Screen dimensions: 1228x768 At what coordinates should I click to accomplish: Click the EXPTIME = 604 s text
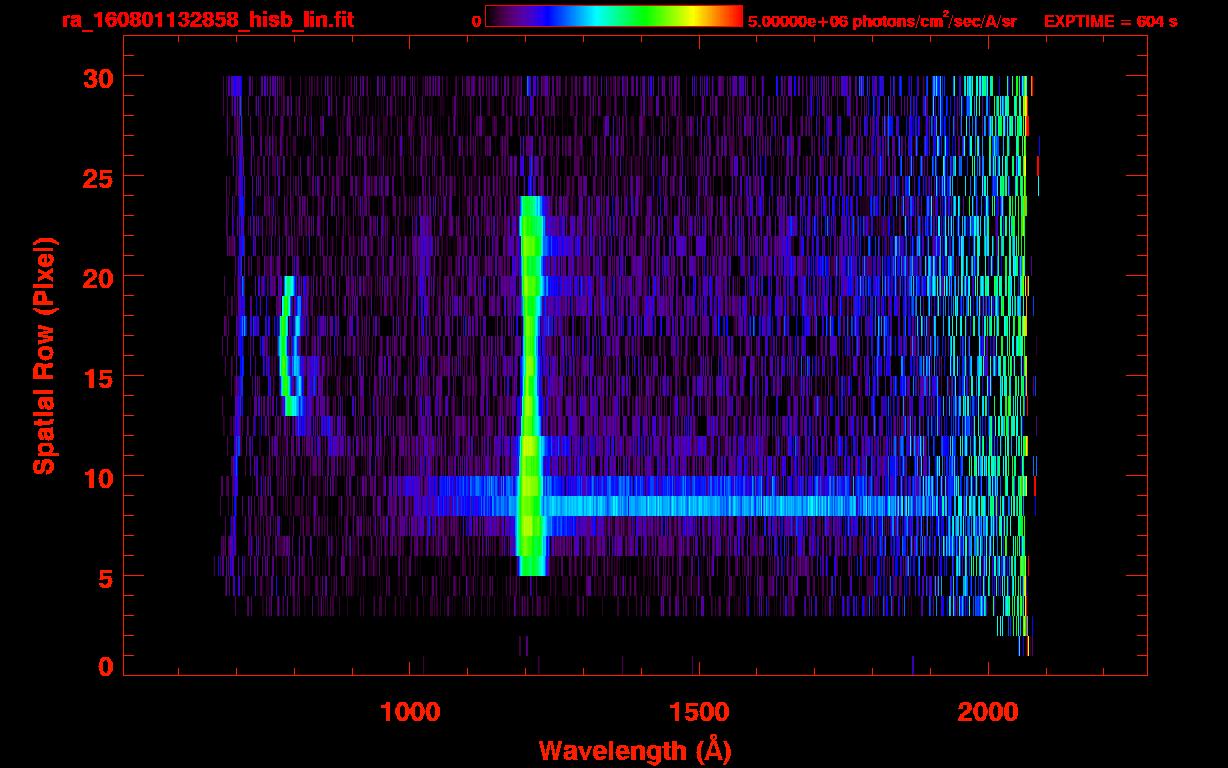(x=1110, y=21)
